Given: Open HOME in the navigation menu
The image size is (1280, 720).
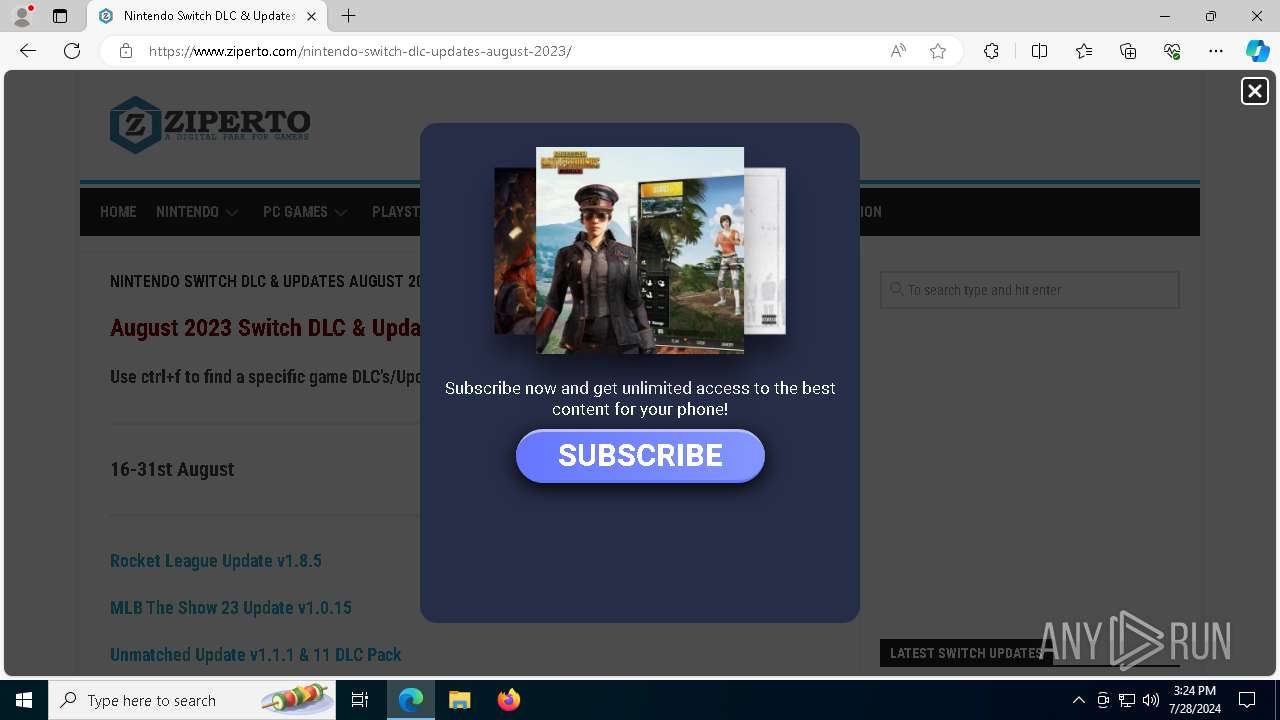Looking at the screenshot, I should 118,212.
